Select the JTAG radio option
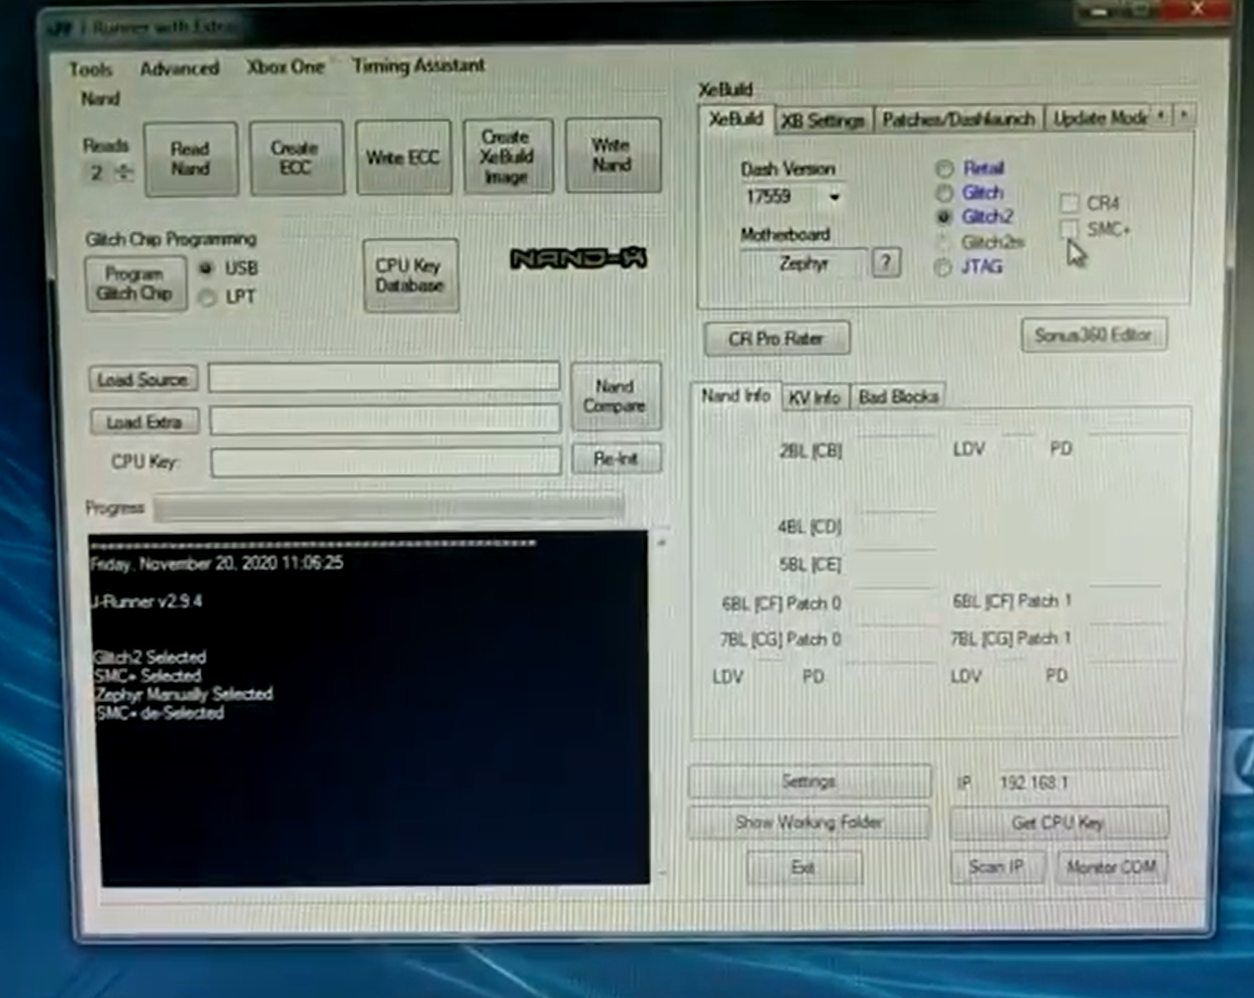 pyautogui.click(x=942, y=267)
